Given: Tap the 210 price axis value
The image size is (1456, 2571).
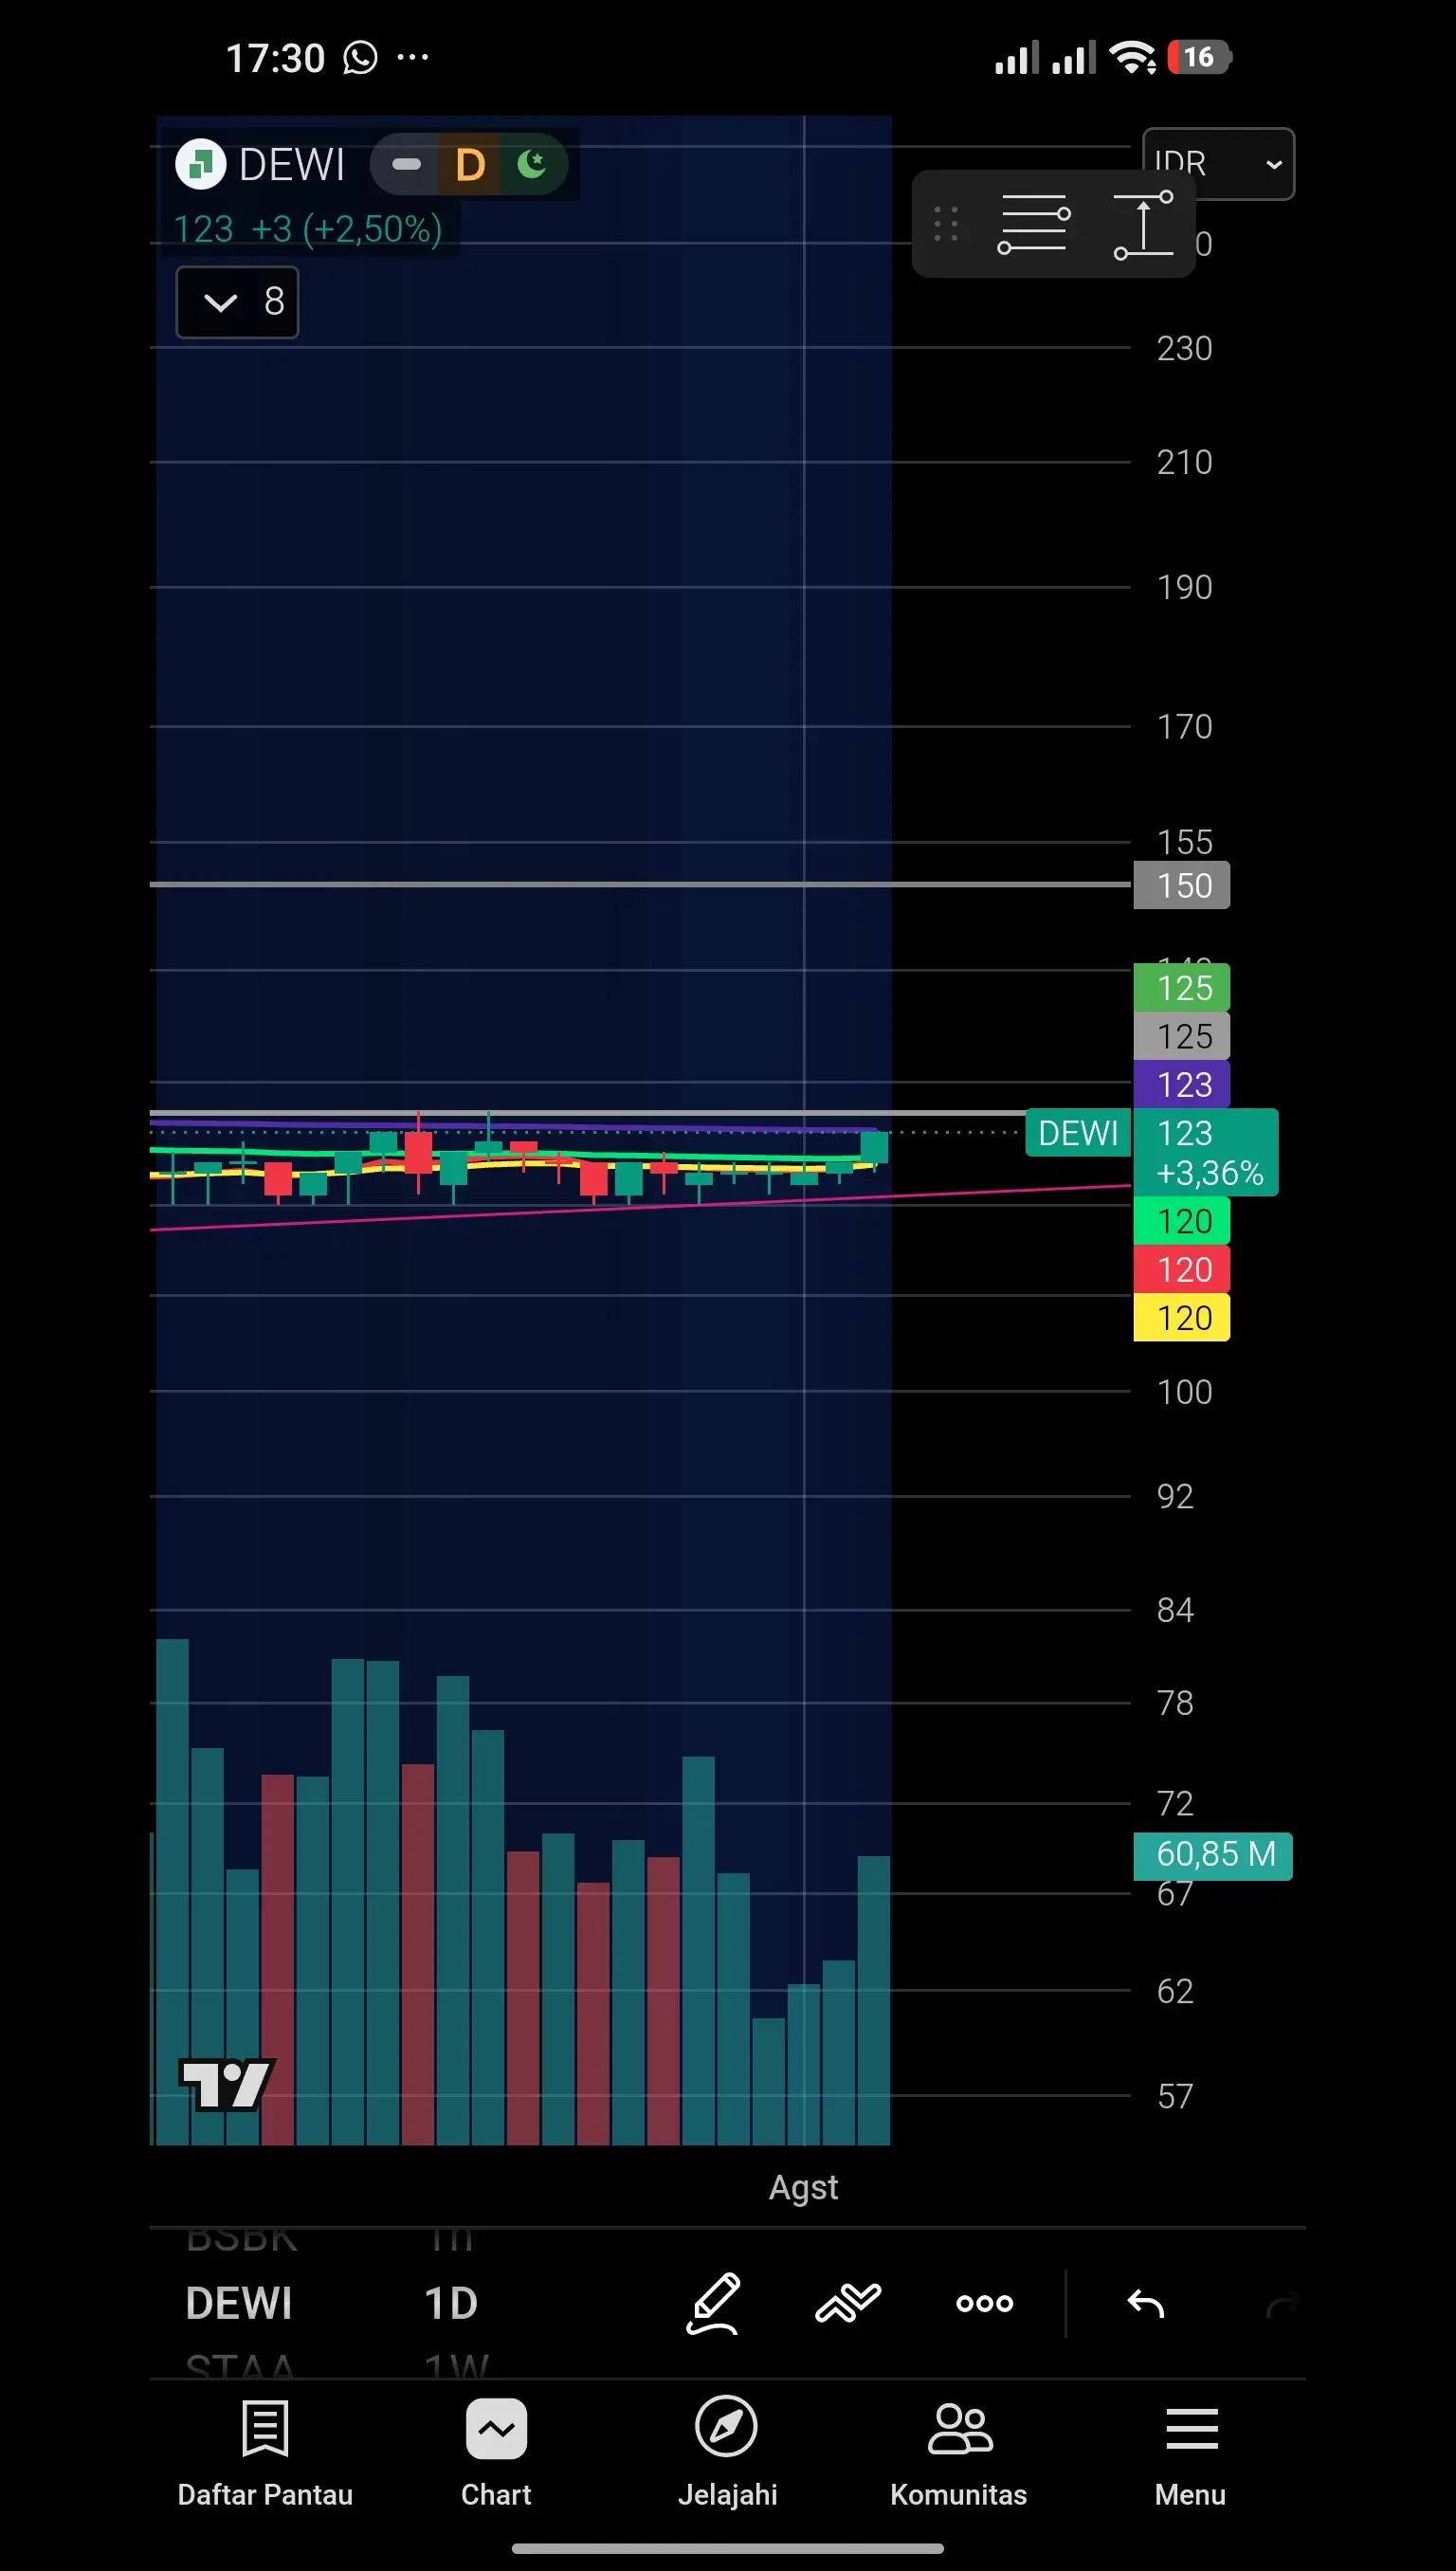Looking at the screenshot, I should coord(1184,462).
